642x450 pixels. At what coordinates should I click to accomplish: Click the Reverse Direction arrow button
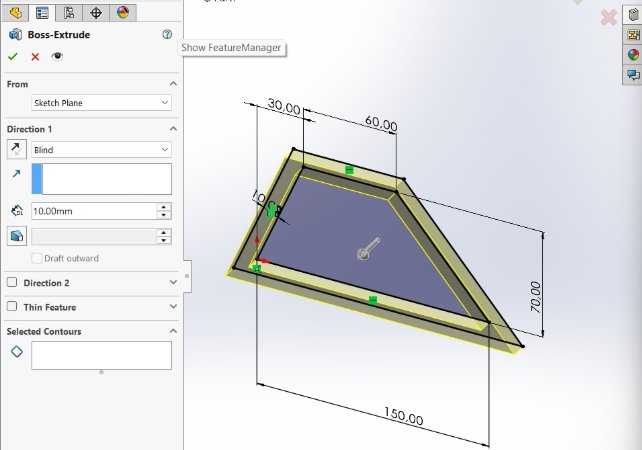coord(17,149)
